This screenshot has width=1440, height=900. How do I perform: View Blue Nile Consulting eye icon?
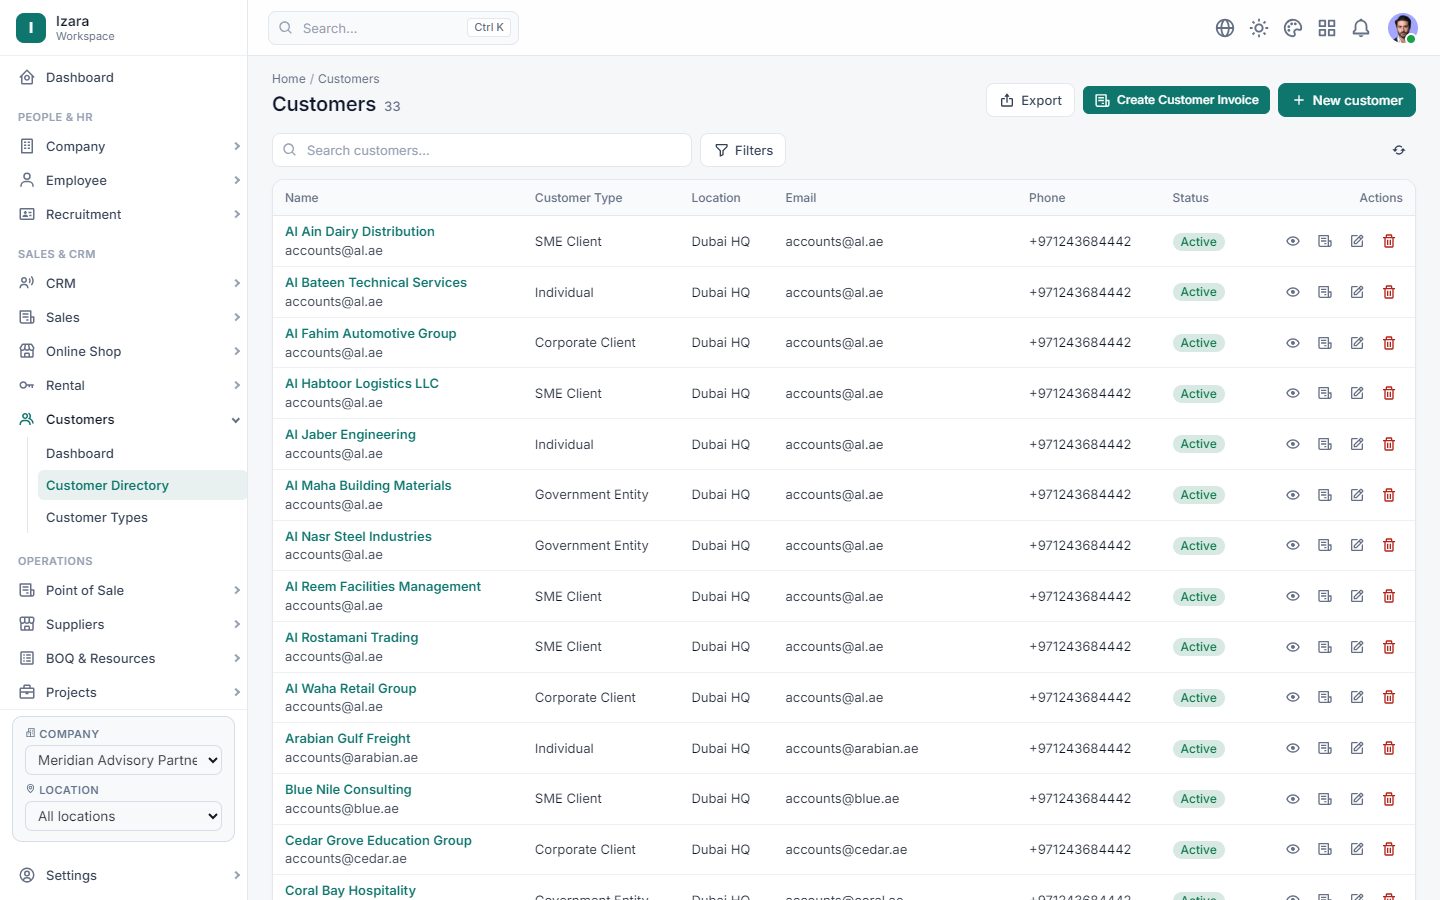click(x=1293, y=799)
